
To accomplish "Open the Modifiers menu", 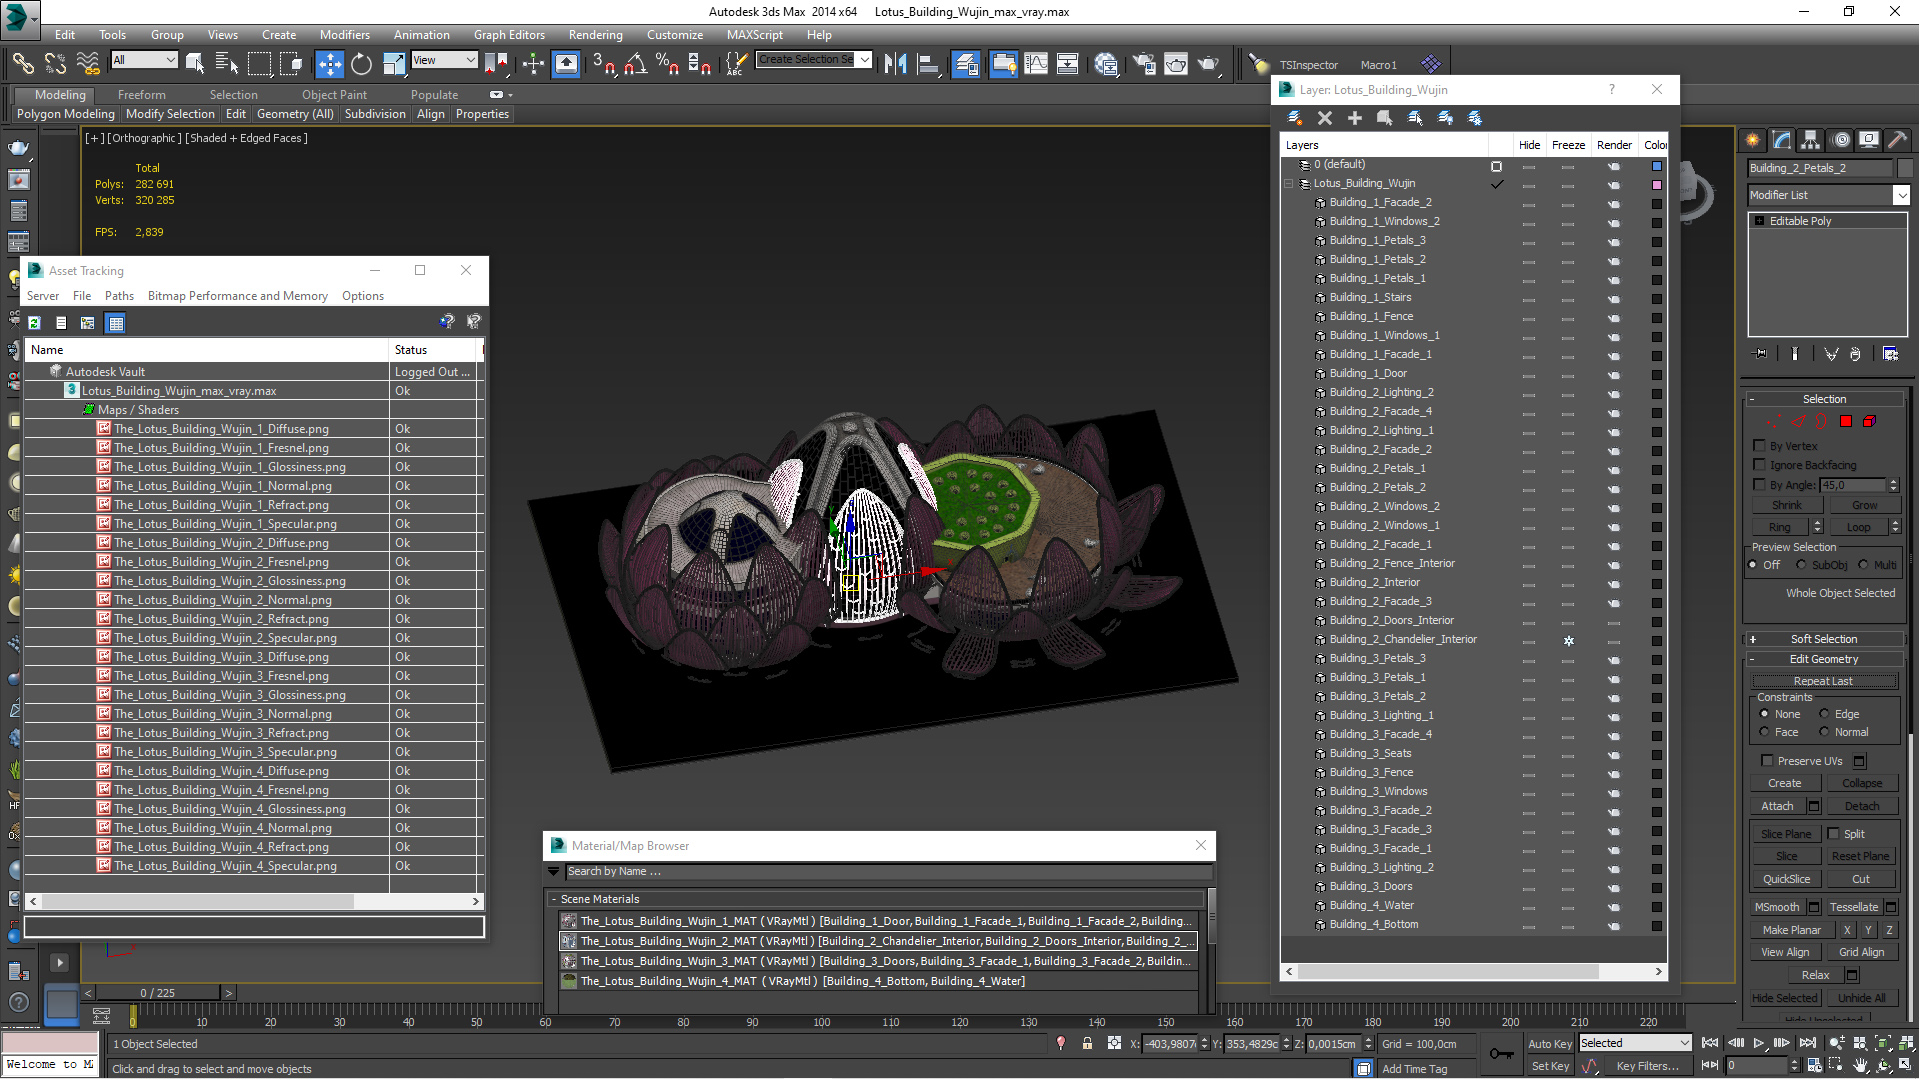I will pos(344,34).
